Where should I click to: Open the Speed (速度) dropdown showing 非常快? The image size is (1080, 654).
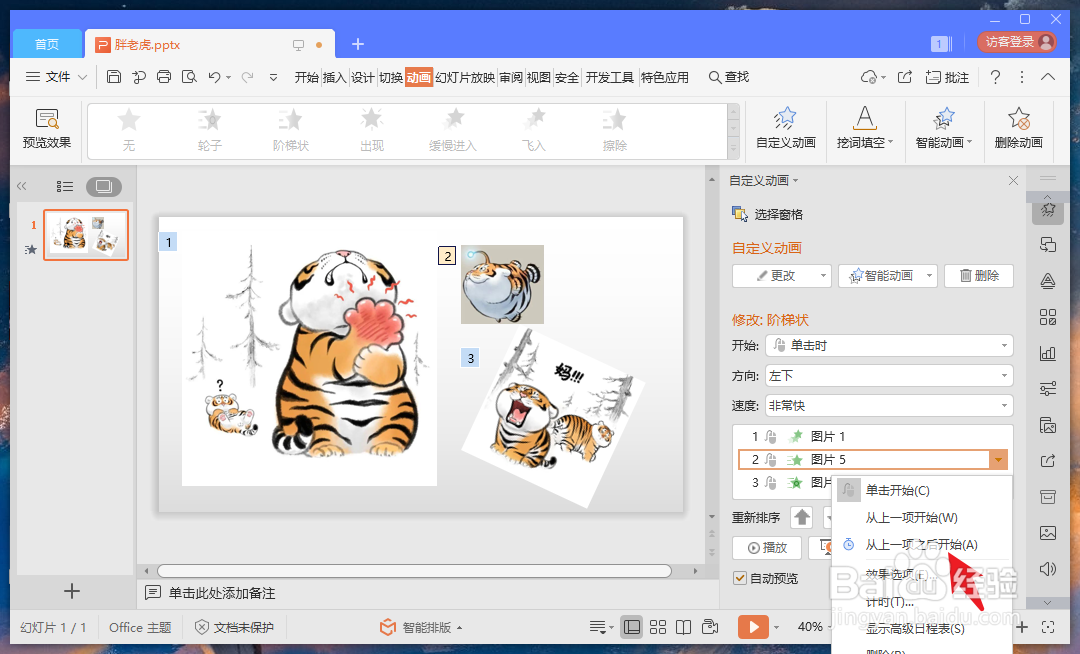click(889, 405)
